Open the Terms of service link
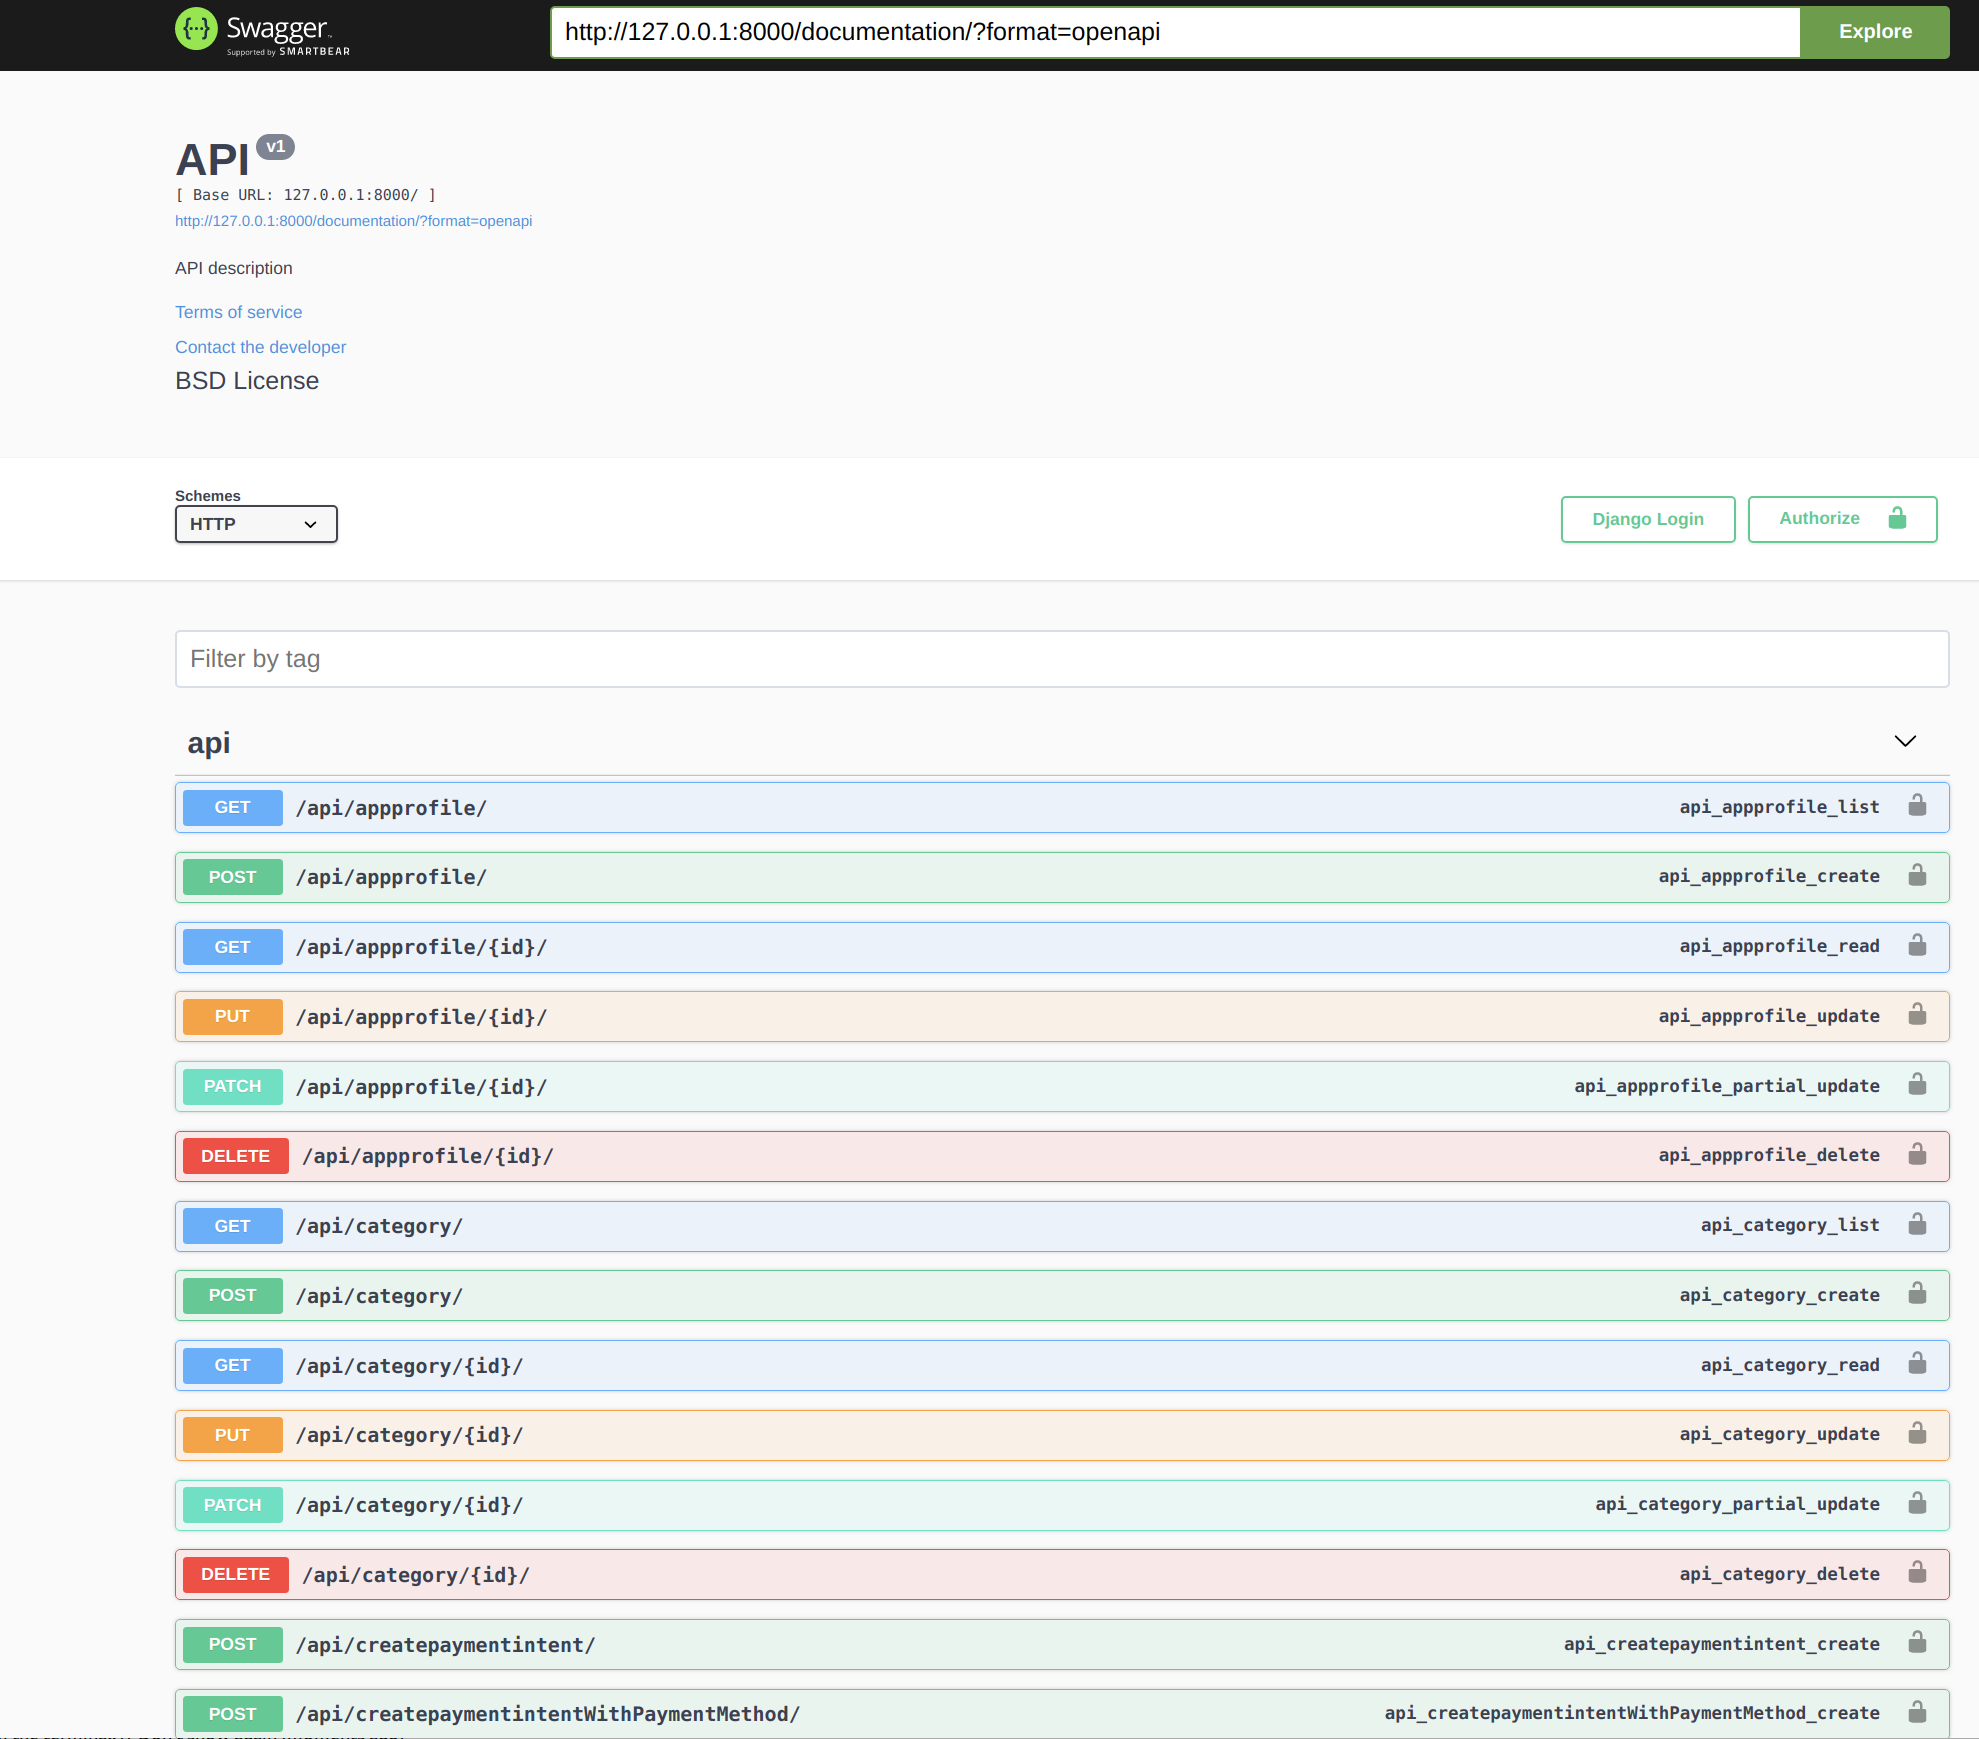 click(238, 312)
